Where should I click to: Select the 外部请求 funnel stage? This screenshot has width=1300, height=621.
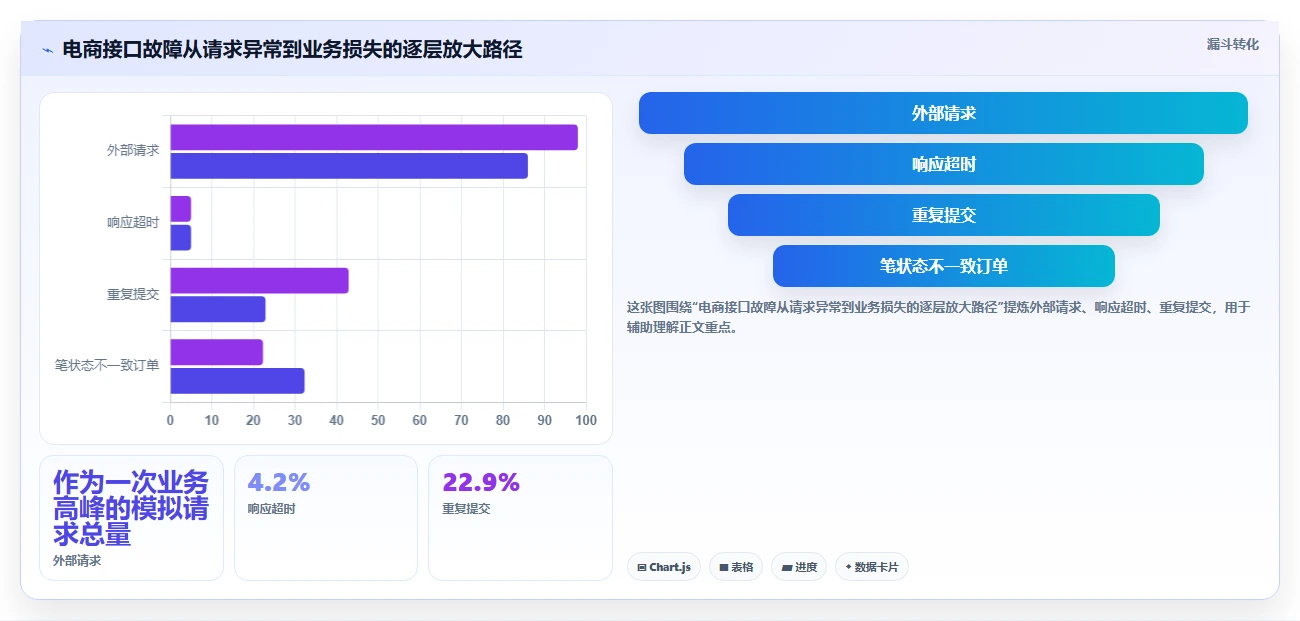click(x=943, y=113)
